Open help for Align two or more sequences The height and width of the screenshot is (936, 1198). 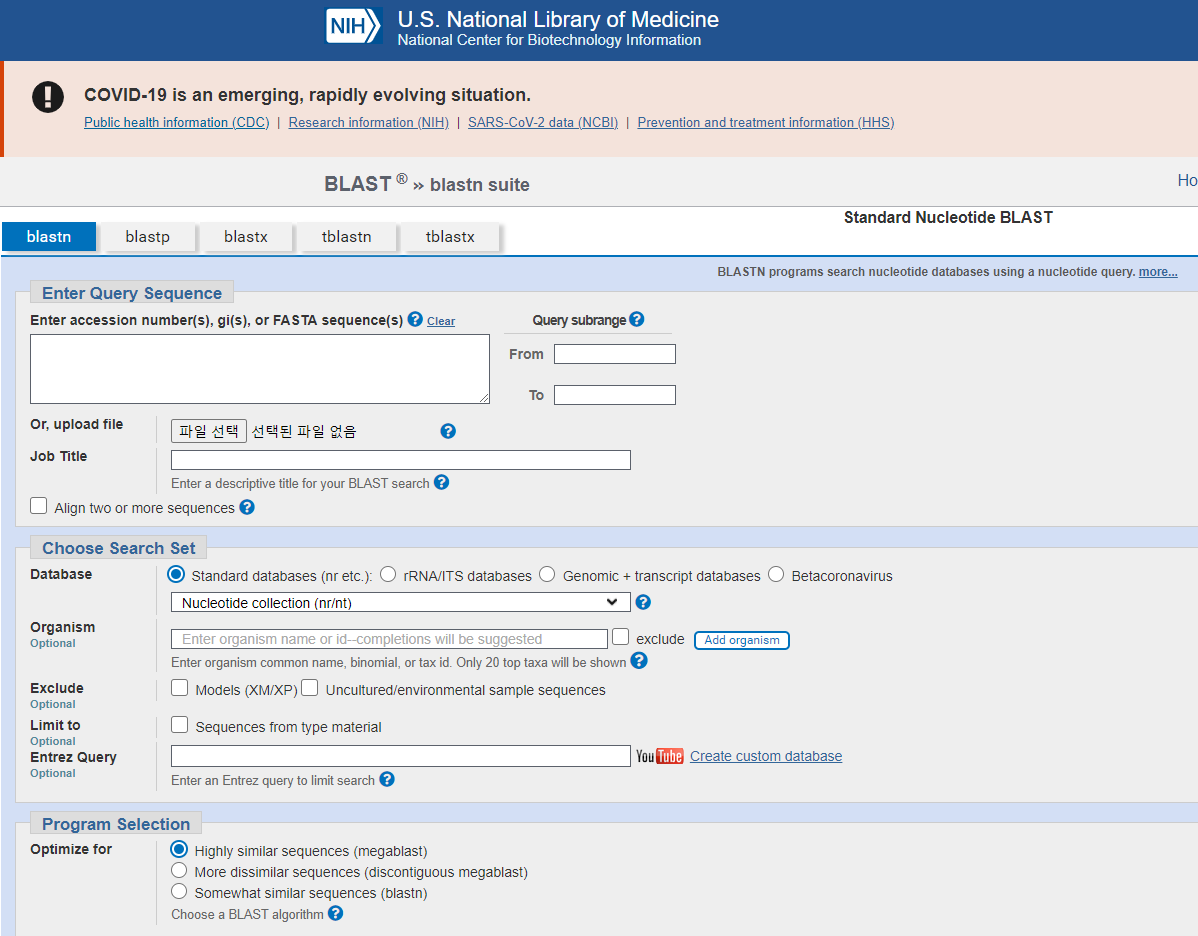247,507
